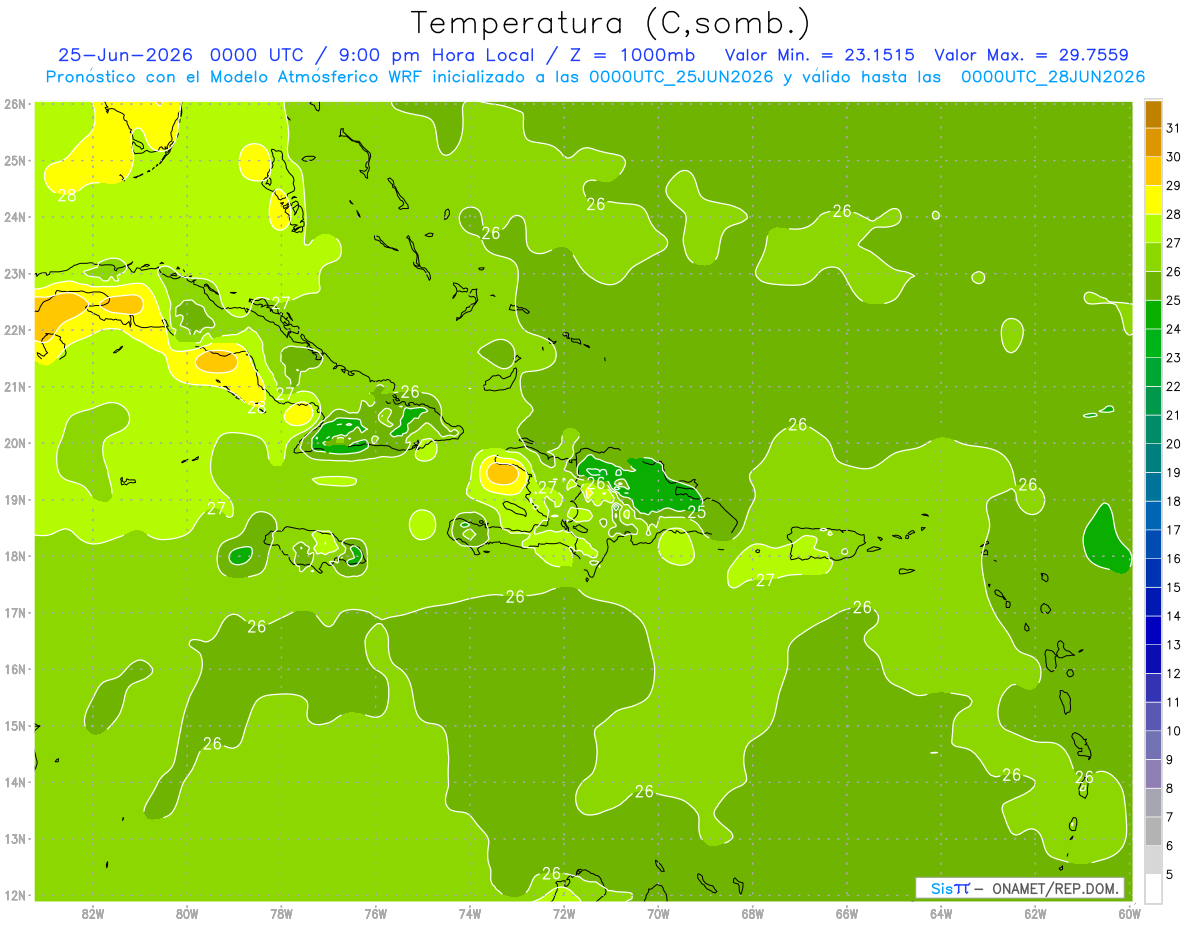Click the 76W longitude axis label
Viewport: 1200px width, 927px height.
point(376,913)
